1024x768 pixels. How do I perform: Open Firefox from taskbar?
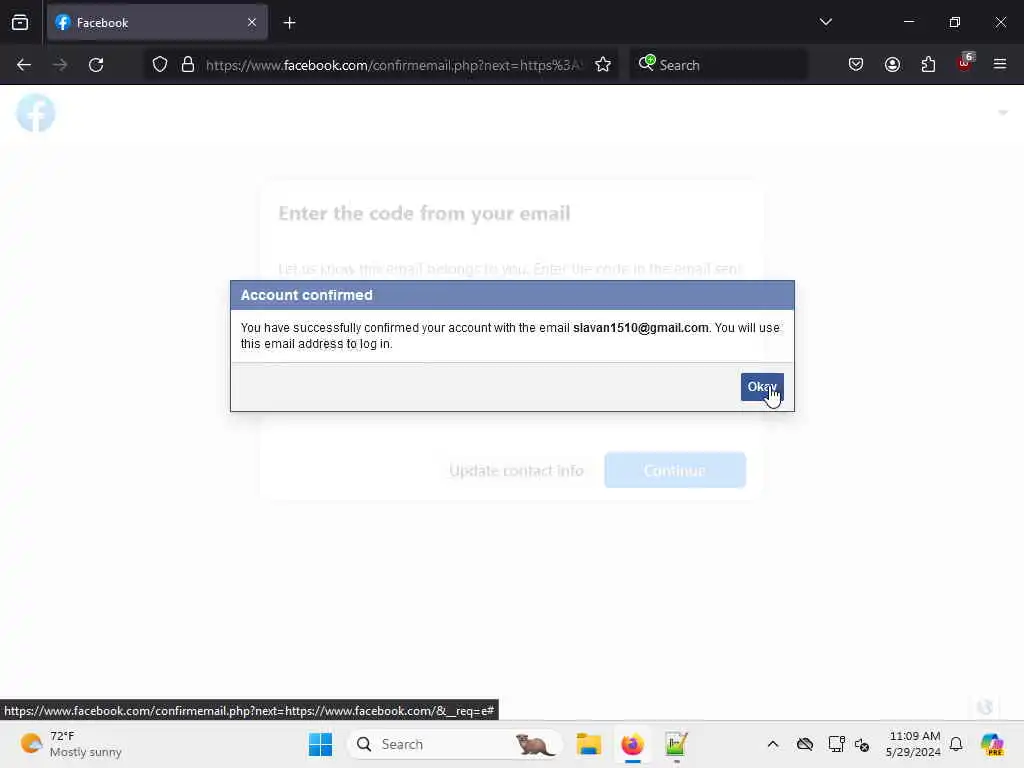coord(632,744)
